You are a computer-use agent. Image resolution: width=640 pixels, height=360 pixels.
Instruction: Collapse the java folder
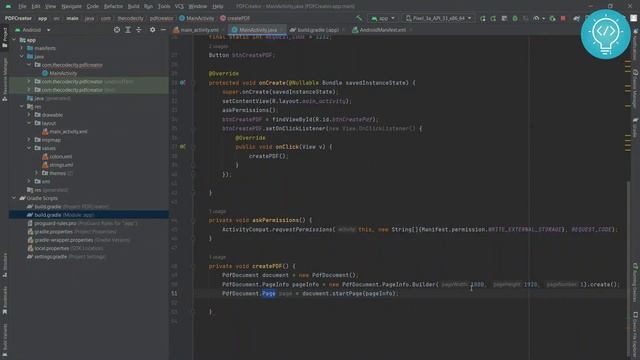tap(22, 57)
